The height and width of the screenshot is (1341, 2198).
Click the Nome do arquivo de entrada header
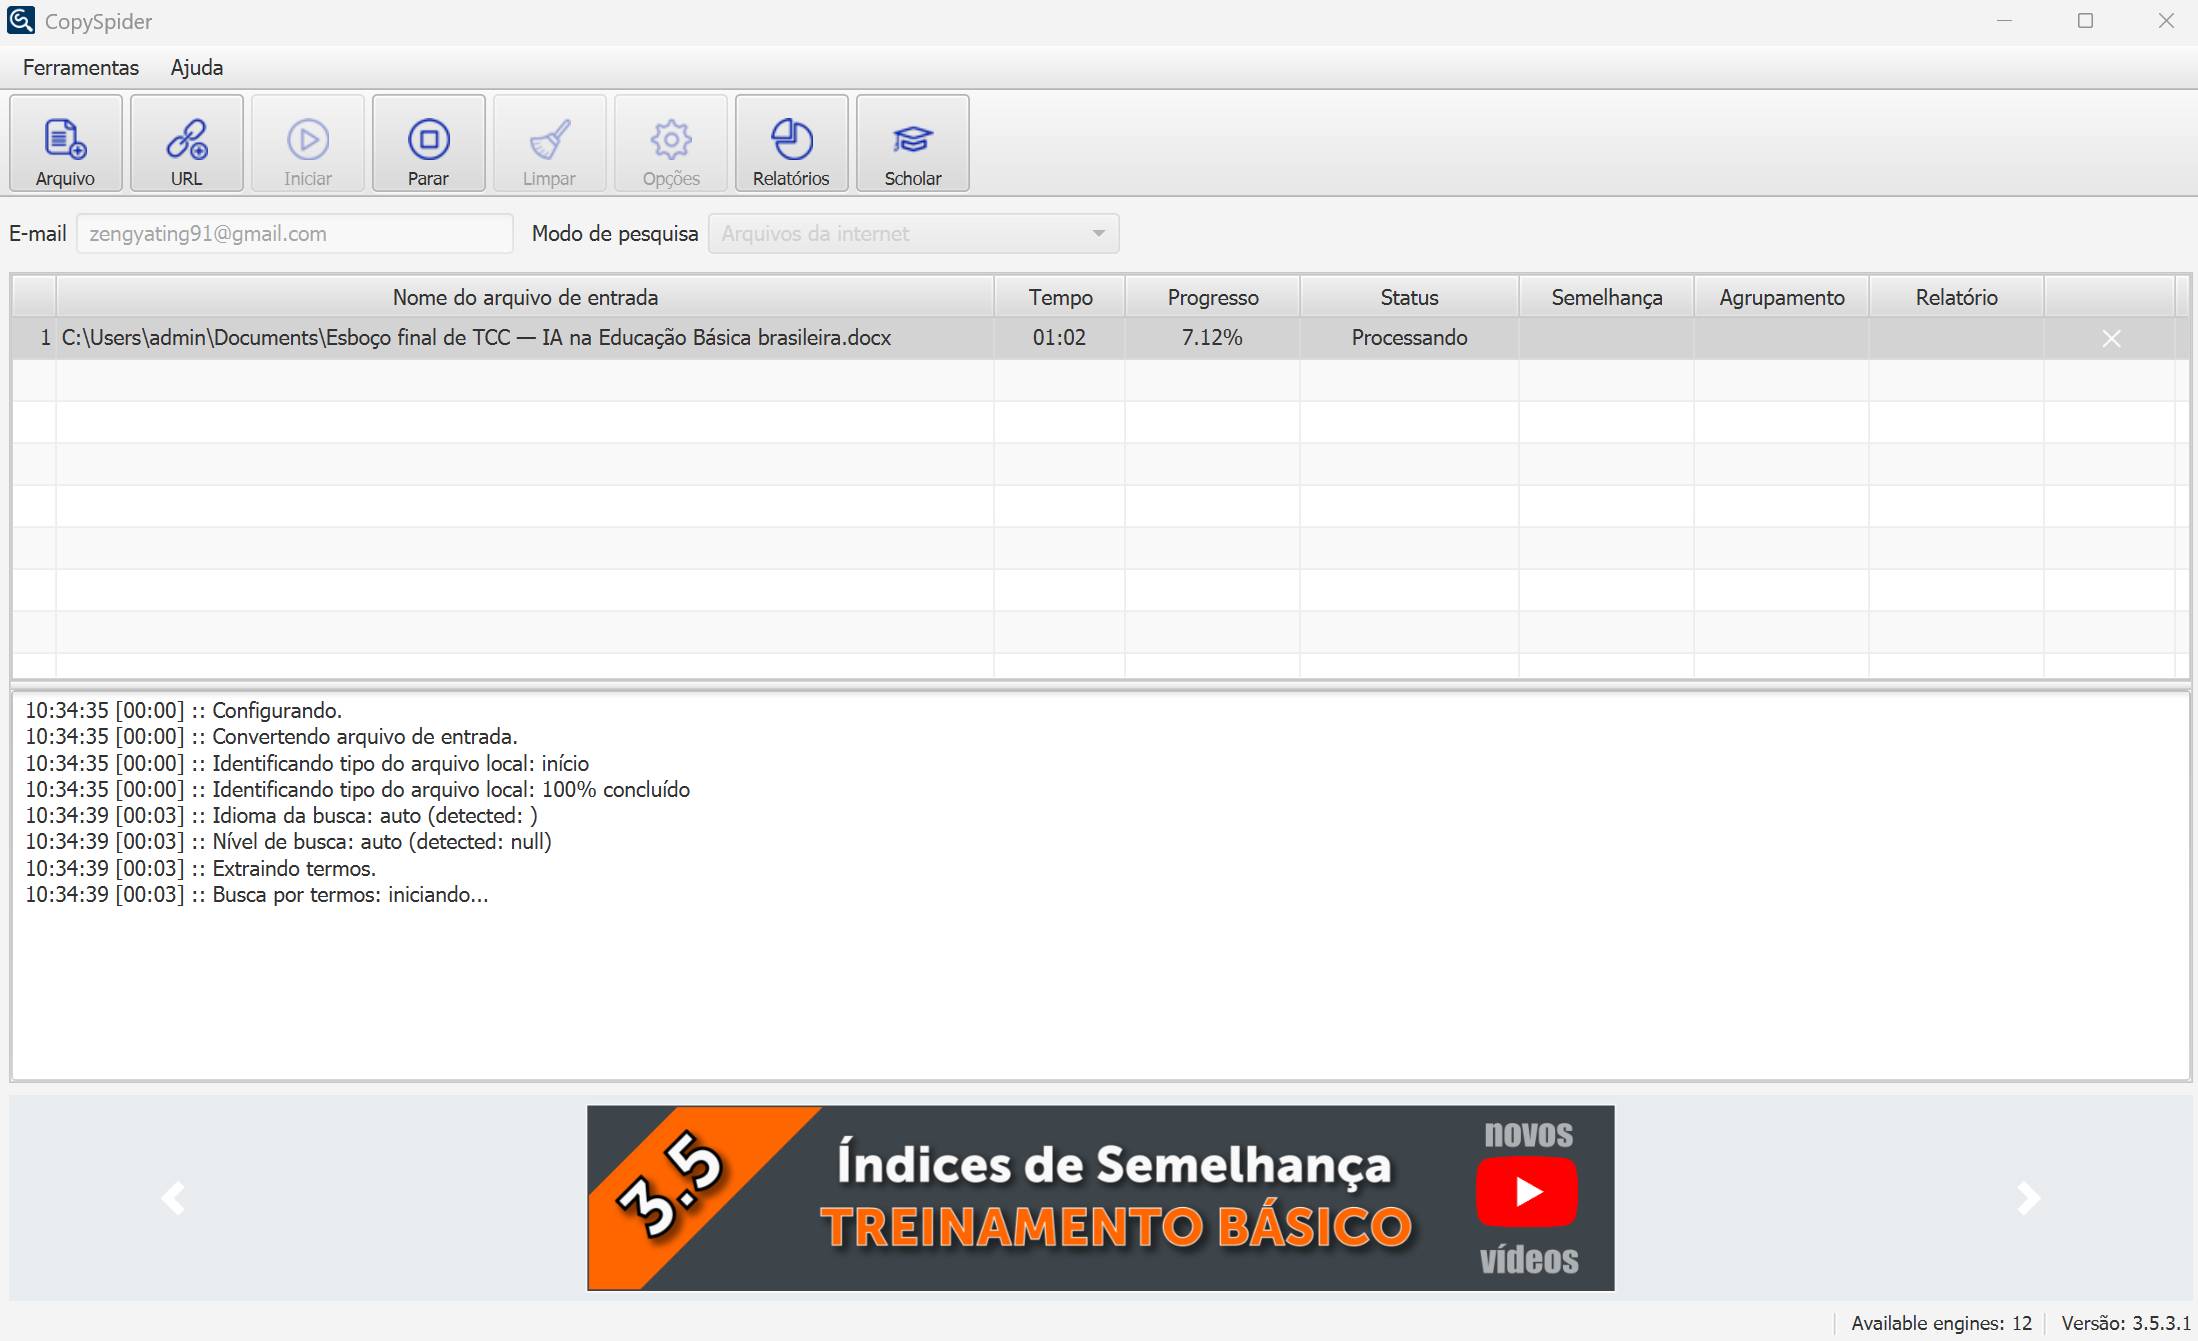[525, 297]
